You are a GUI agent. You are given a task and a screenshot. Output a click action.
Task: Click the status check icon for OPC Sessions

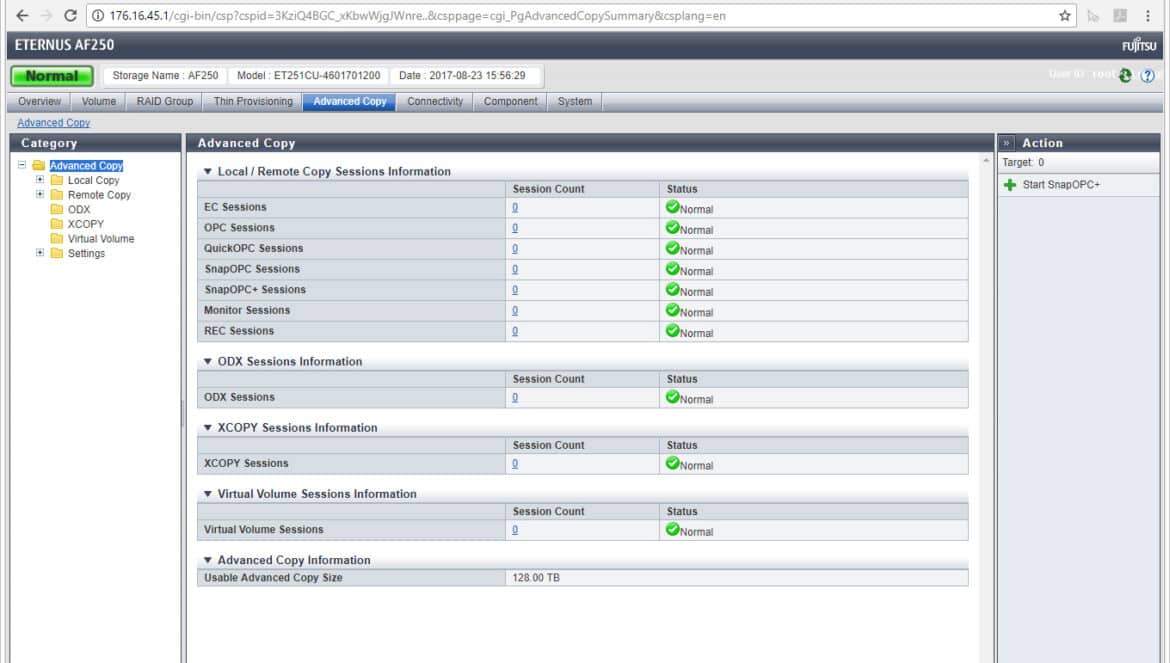(x=672, y=227)
